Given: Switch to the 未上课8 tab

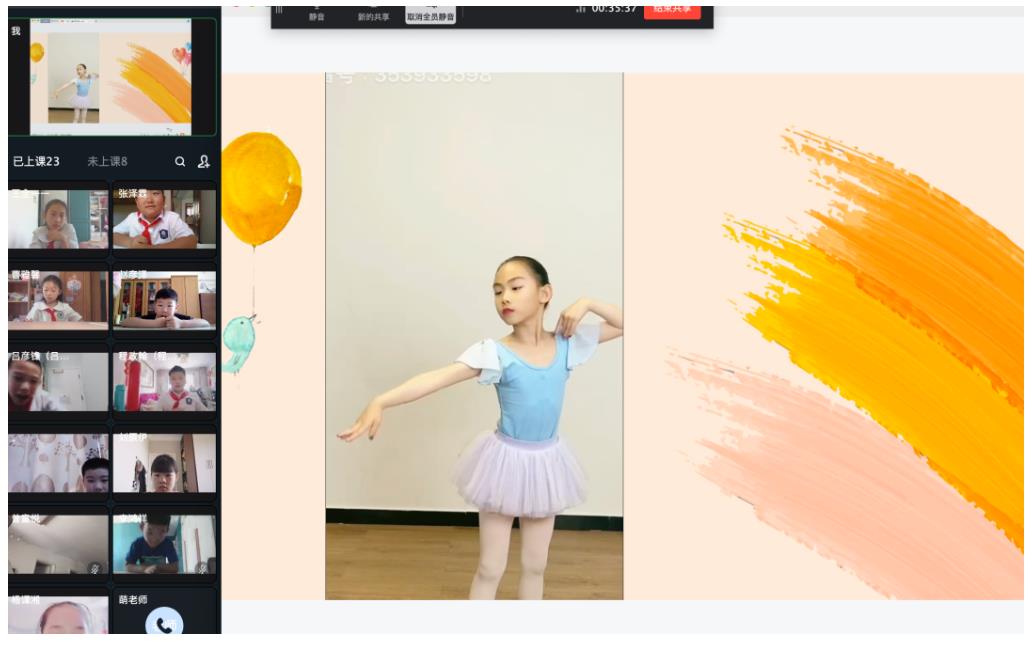Looking at the screenshot, I should coord(107,161).
